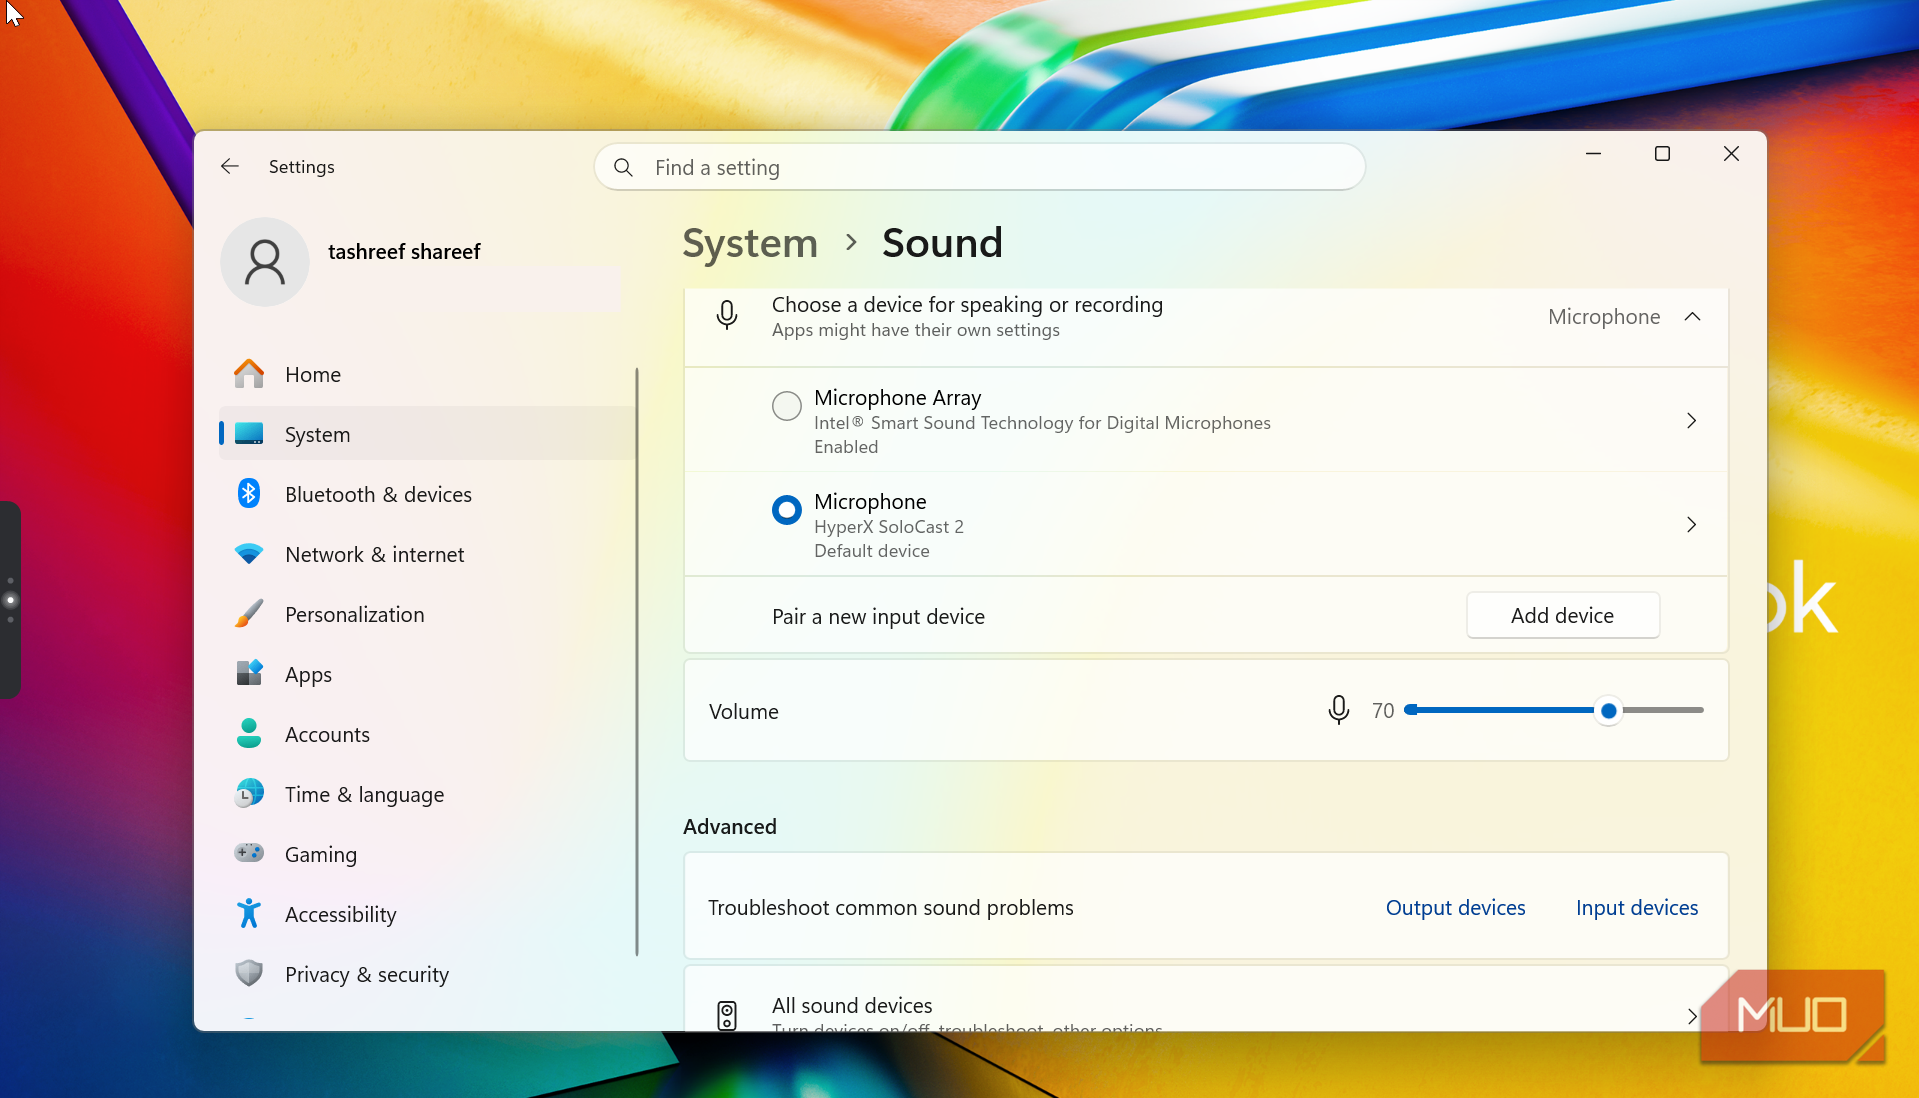The height and width of the screenshot is (1098, 1919).
Task: Click the Apps icon in sidebar
Action: [249, 673]
